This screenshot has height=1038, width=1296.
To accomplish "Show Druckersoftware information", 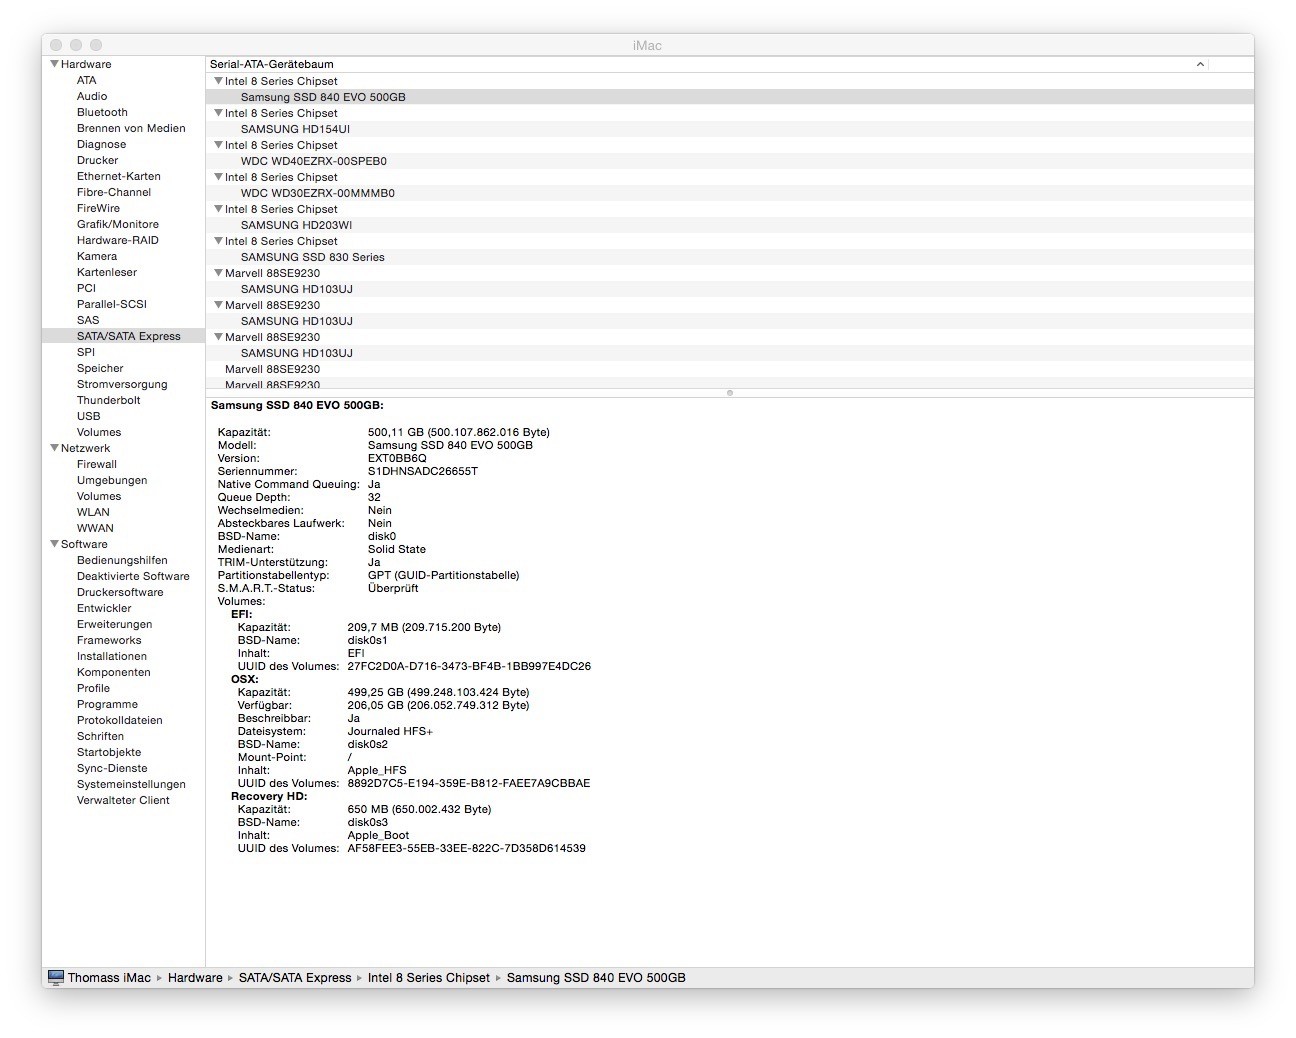I will point(120,592).
